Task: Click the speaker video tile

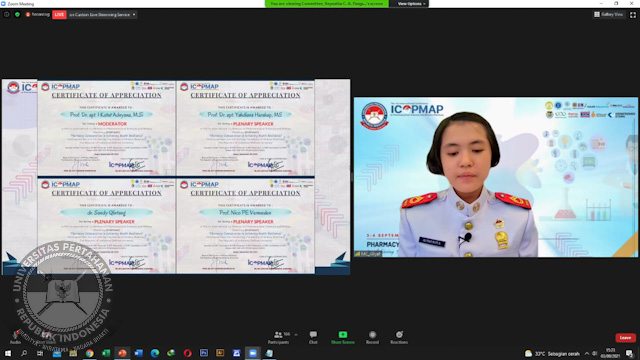Action: pyautogui.click(x=496, y=177)
